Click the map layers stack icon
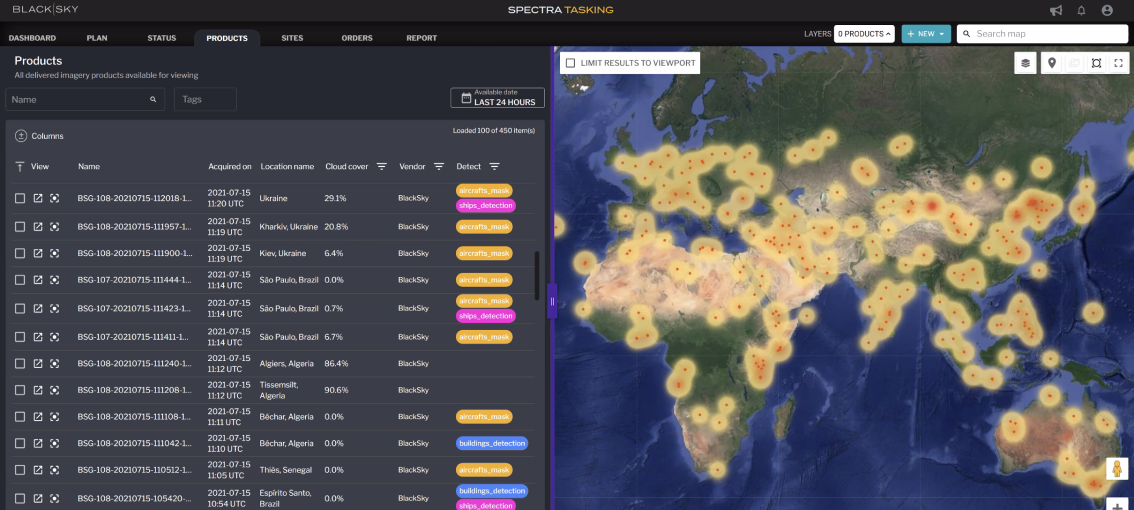The image size is (1134, 510). click(x=1025, y=63)
